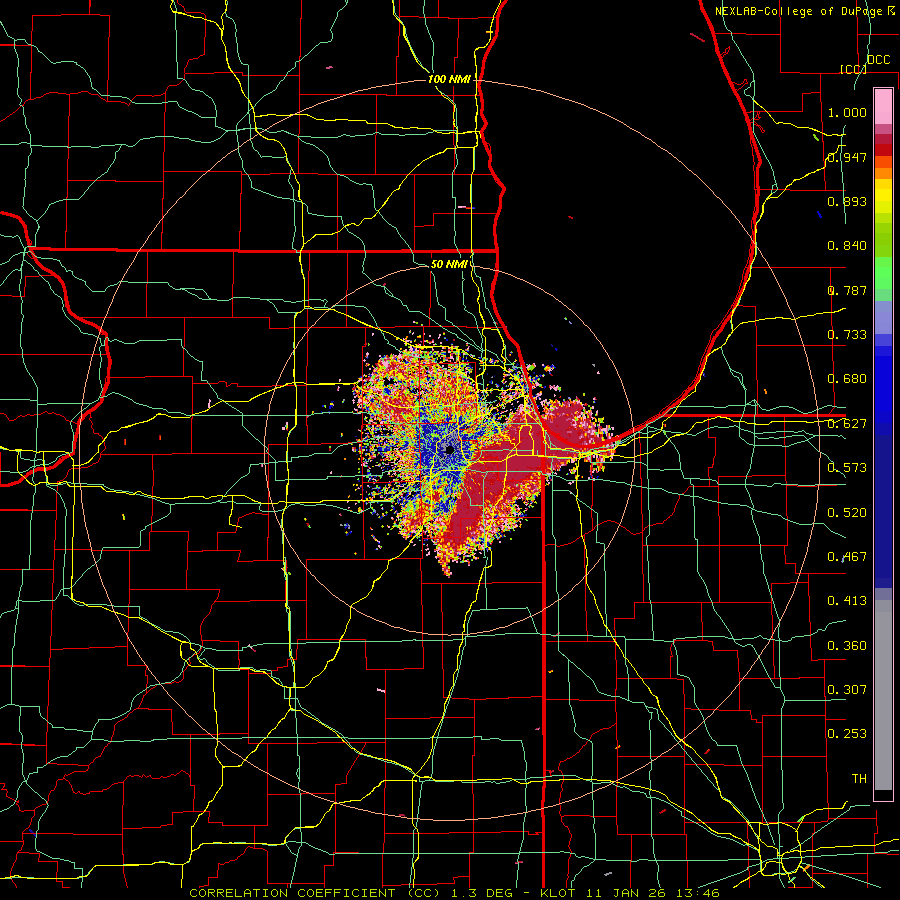The height and width of the screenshot is (900, 900).
Task: Click the [CC] units label
Action: (854, 69)
